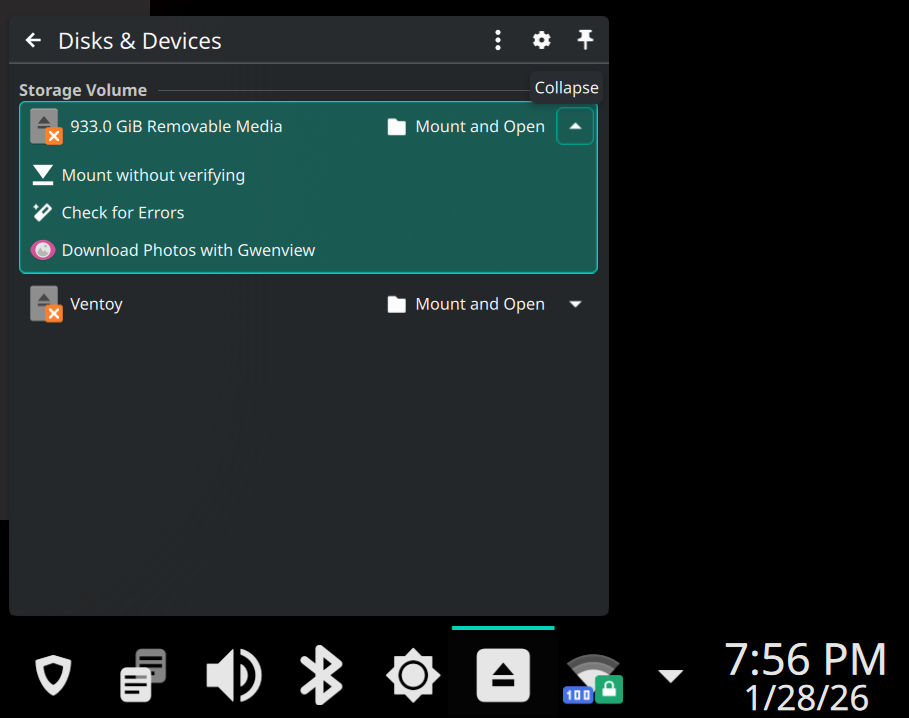Click the Gwenview app icon
The image size is (909, 718).
43,250
